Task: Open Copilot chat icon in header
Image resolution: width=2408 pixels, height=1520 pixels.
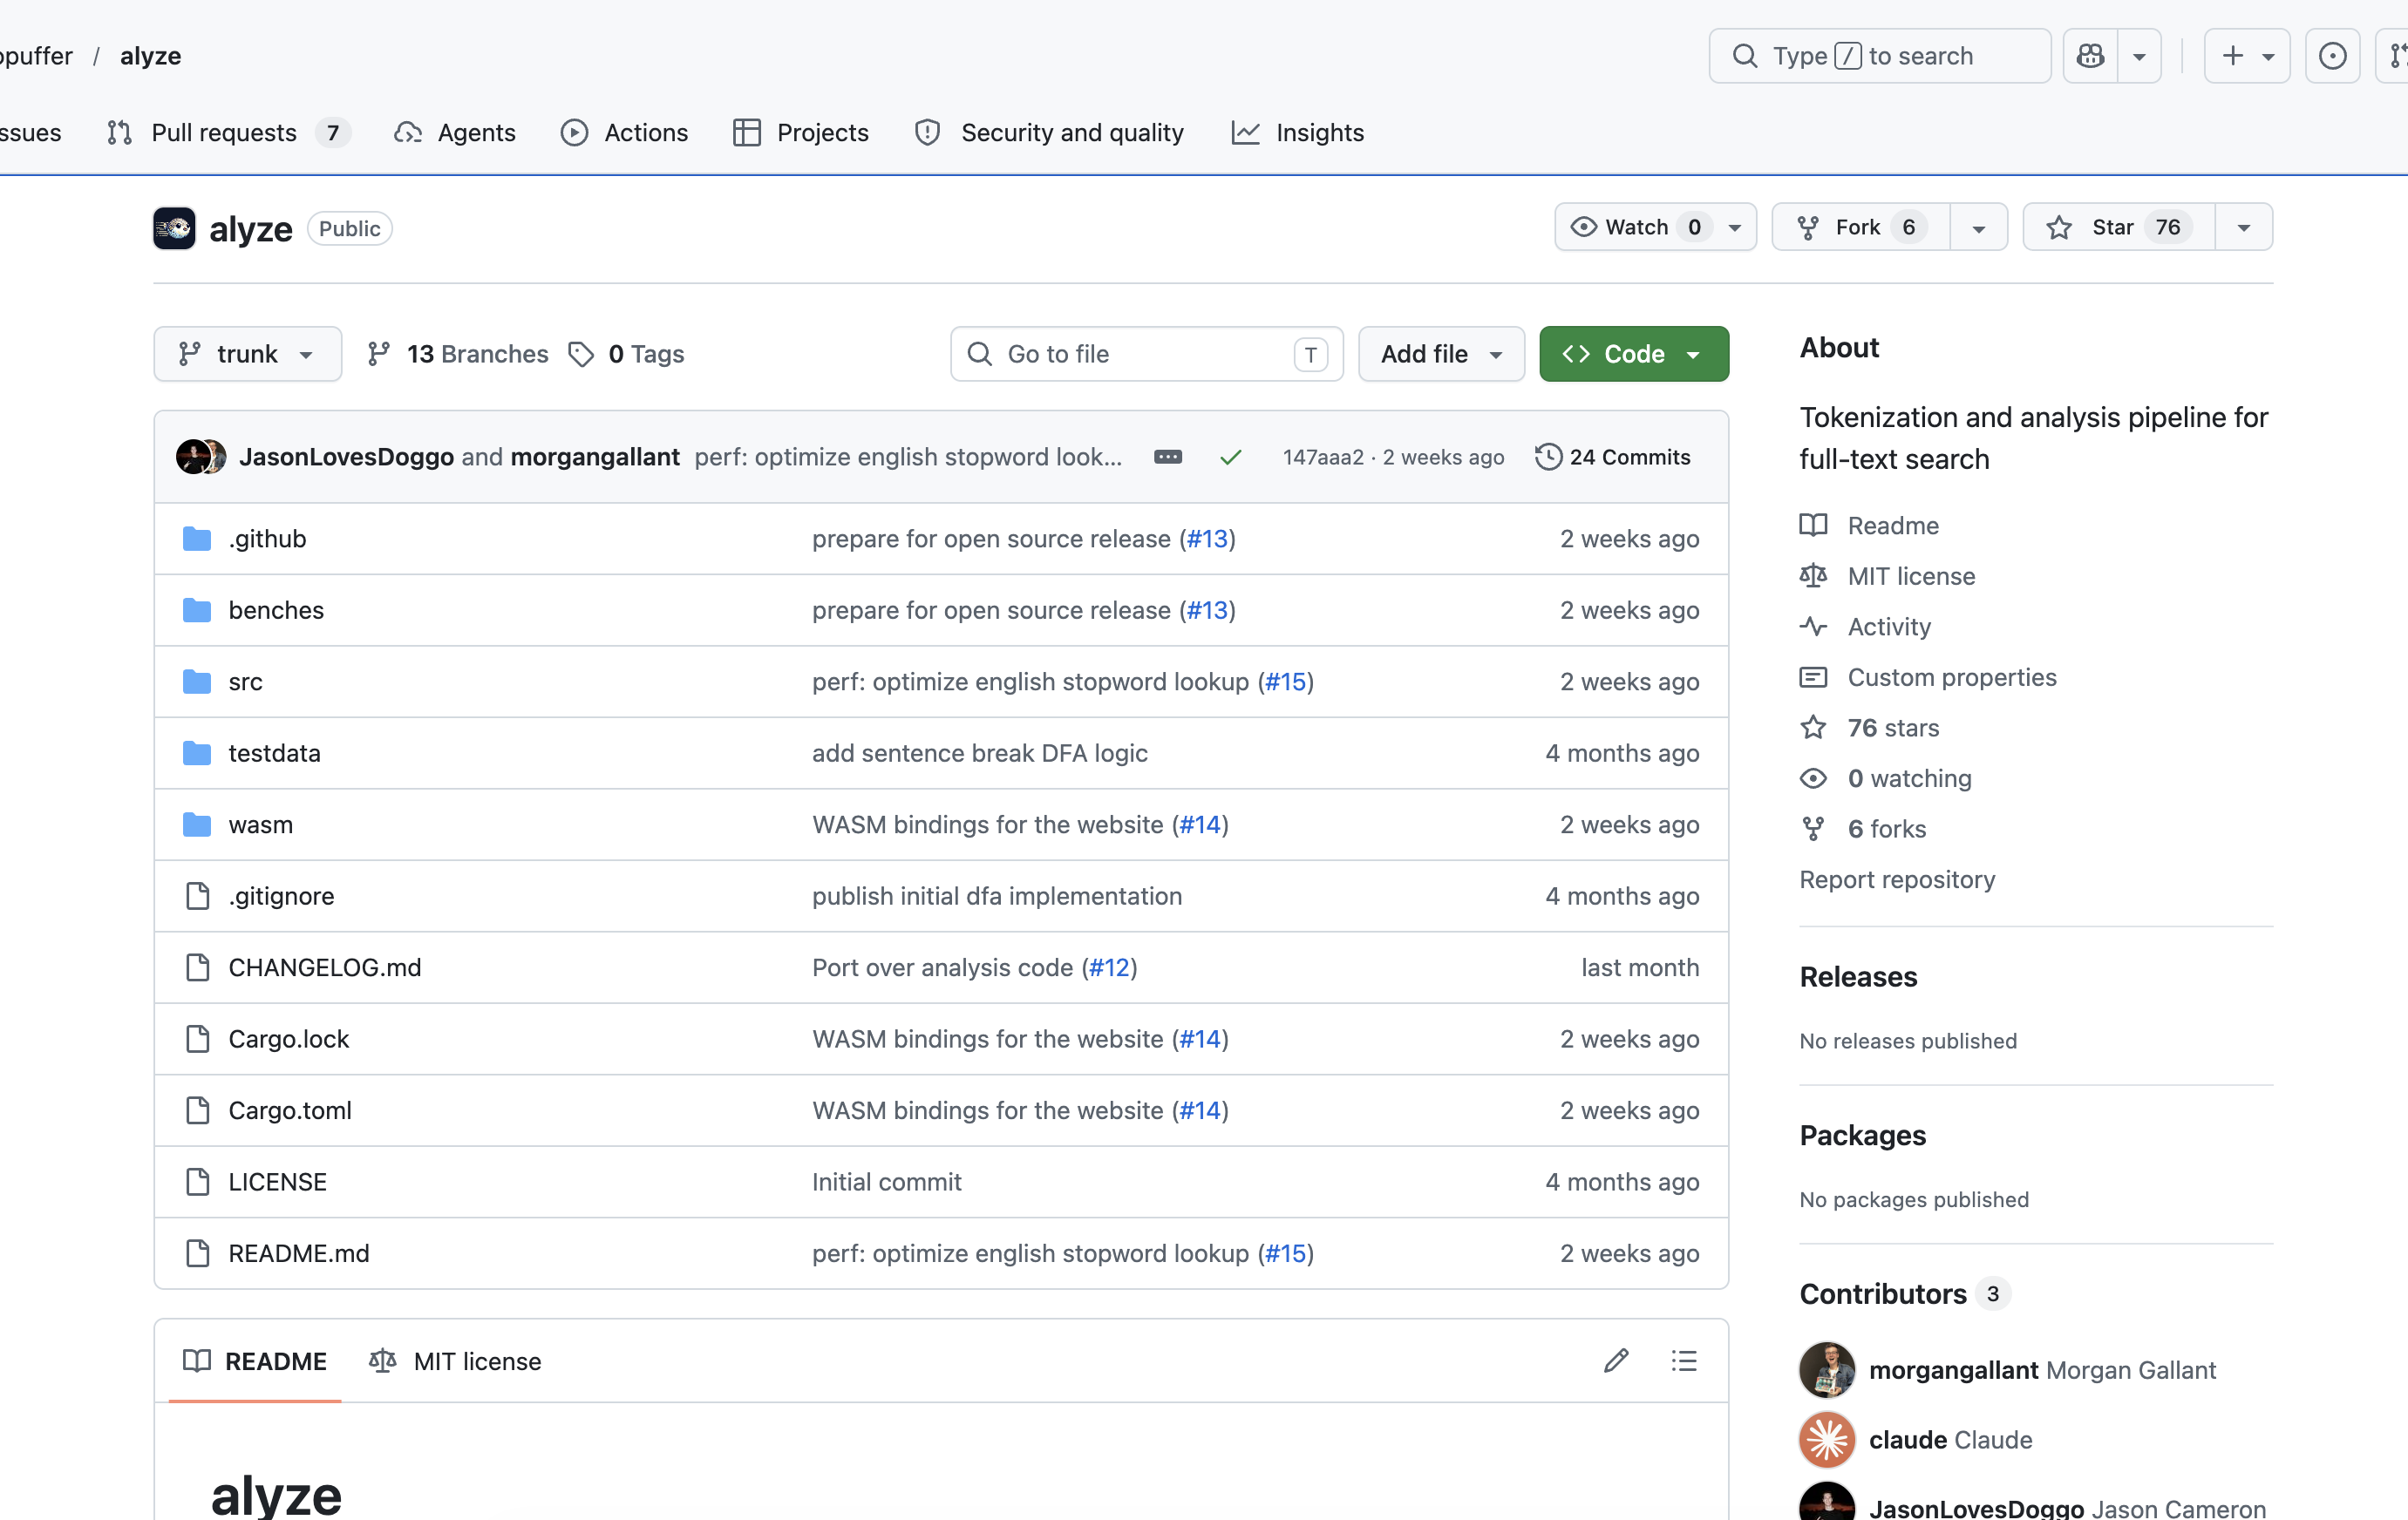Action: click(x=2090, y=56)
